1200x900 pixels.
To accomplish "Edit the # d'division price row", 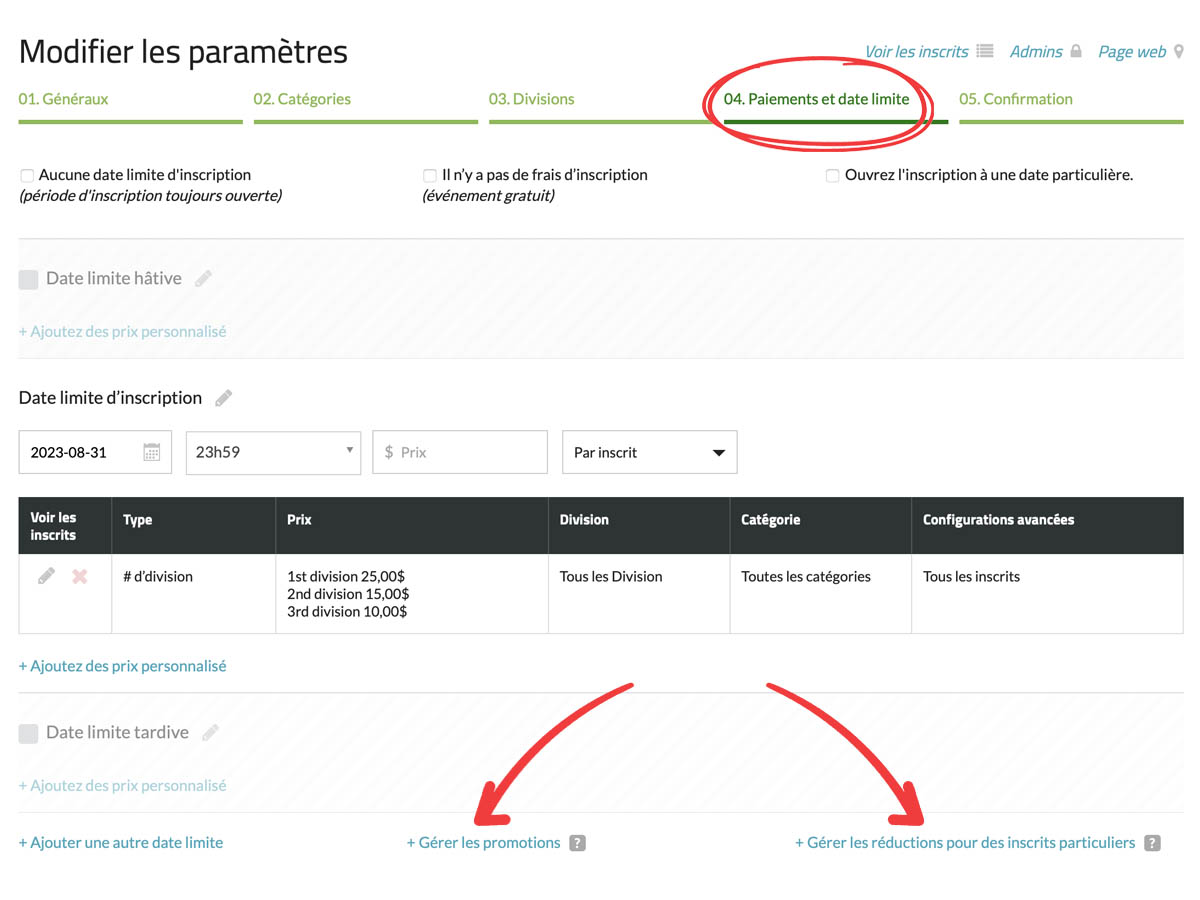I will [x=46, y=577].
